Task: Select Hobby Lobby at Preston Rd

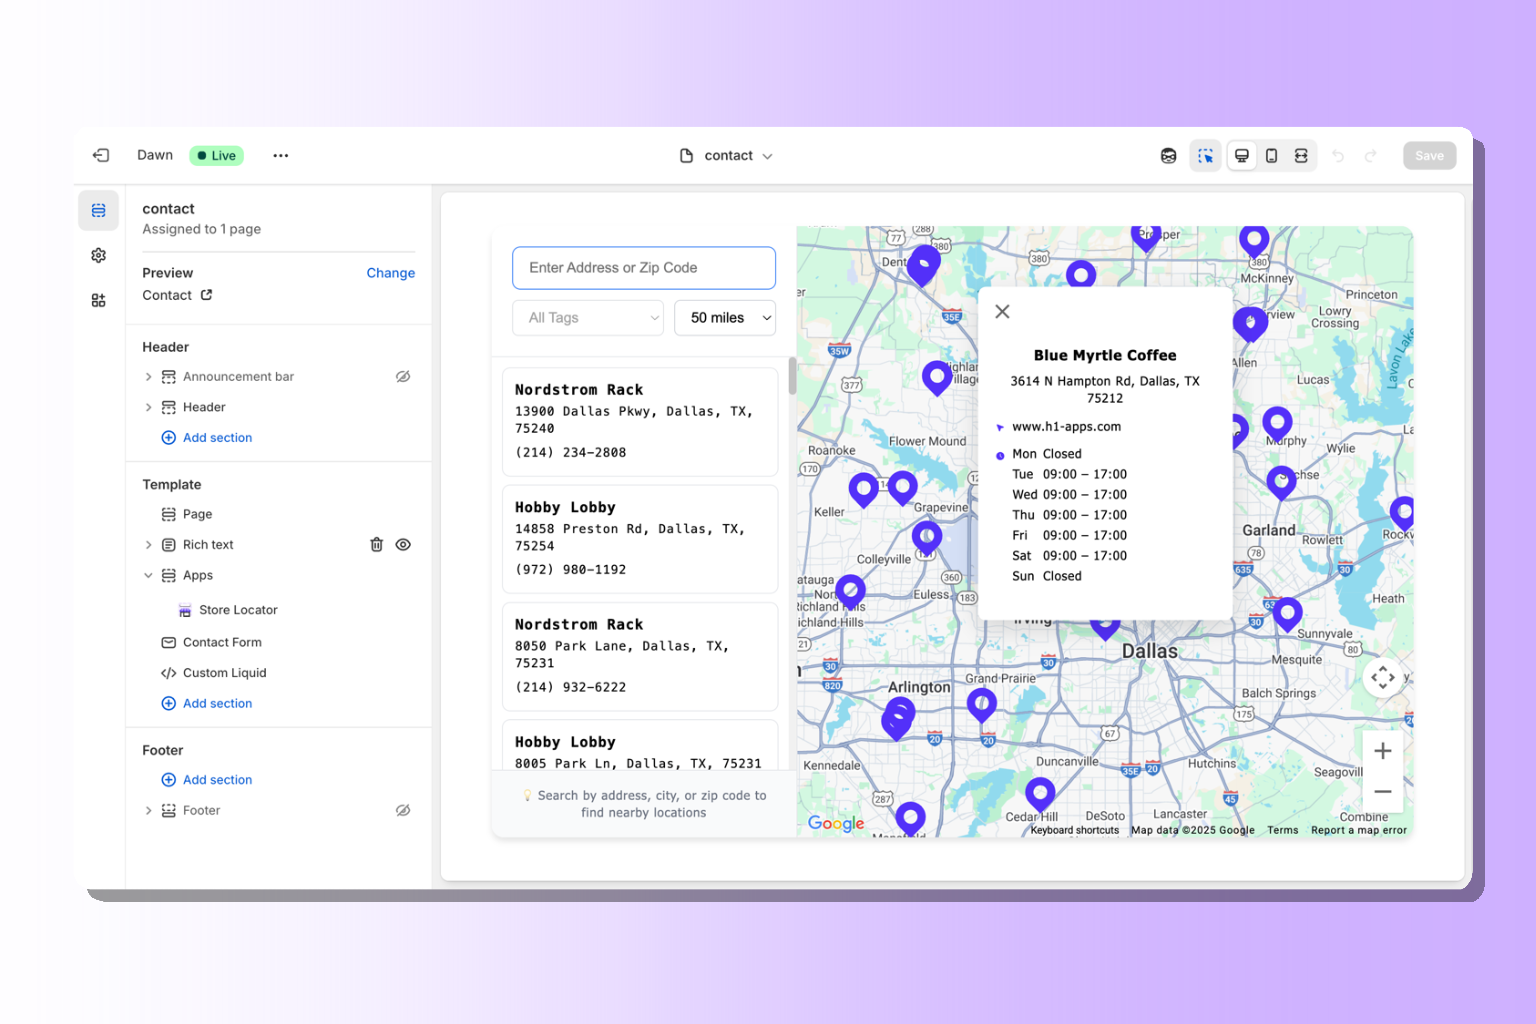Action: pyautogui.click(x=640, y=539)
